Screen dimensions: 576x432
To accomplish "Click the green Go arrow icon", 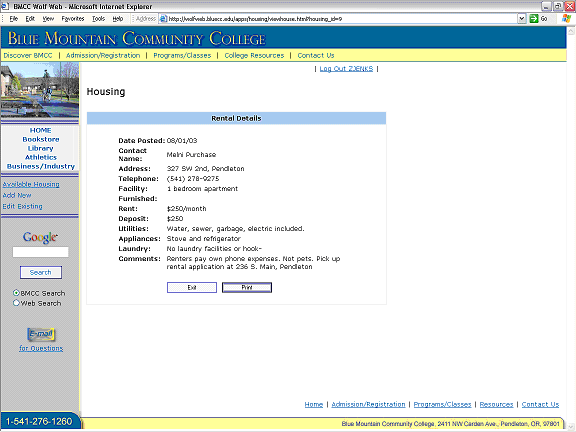I will pos(533,19).
